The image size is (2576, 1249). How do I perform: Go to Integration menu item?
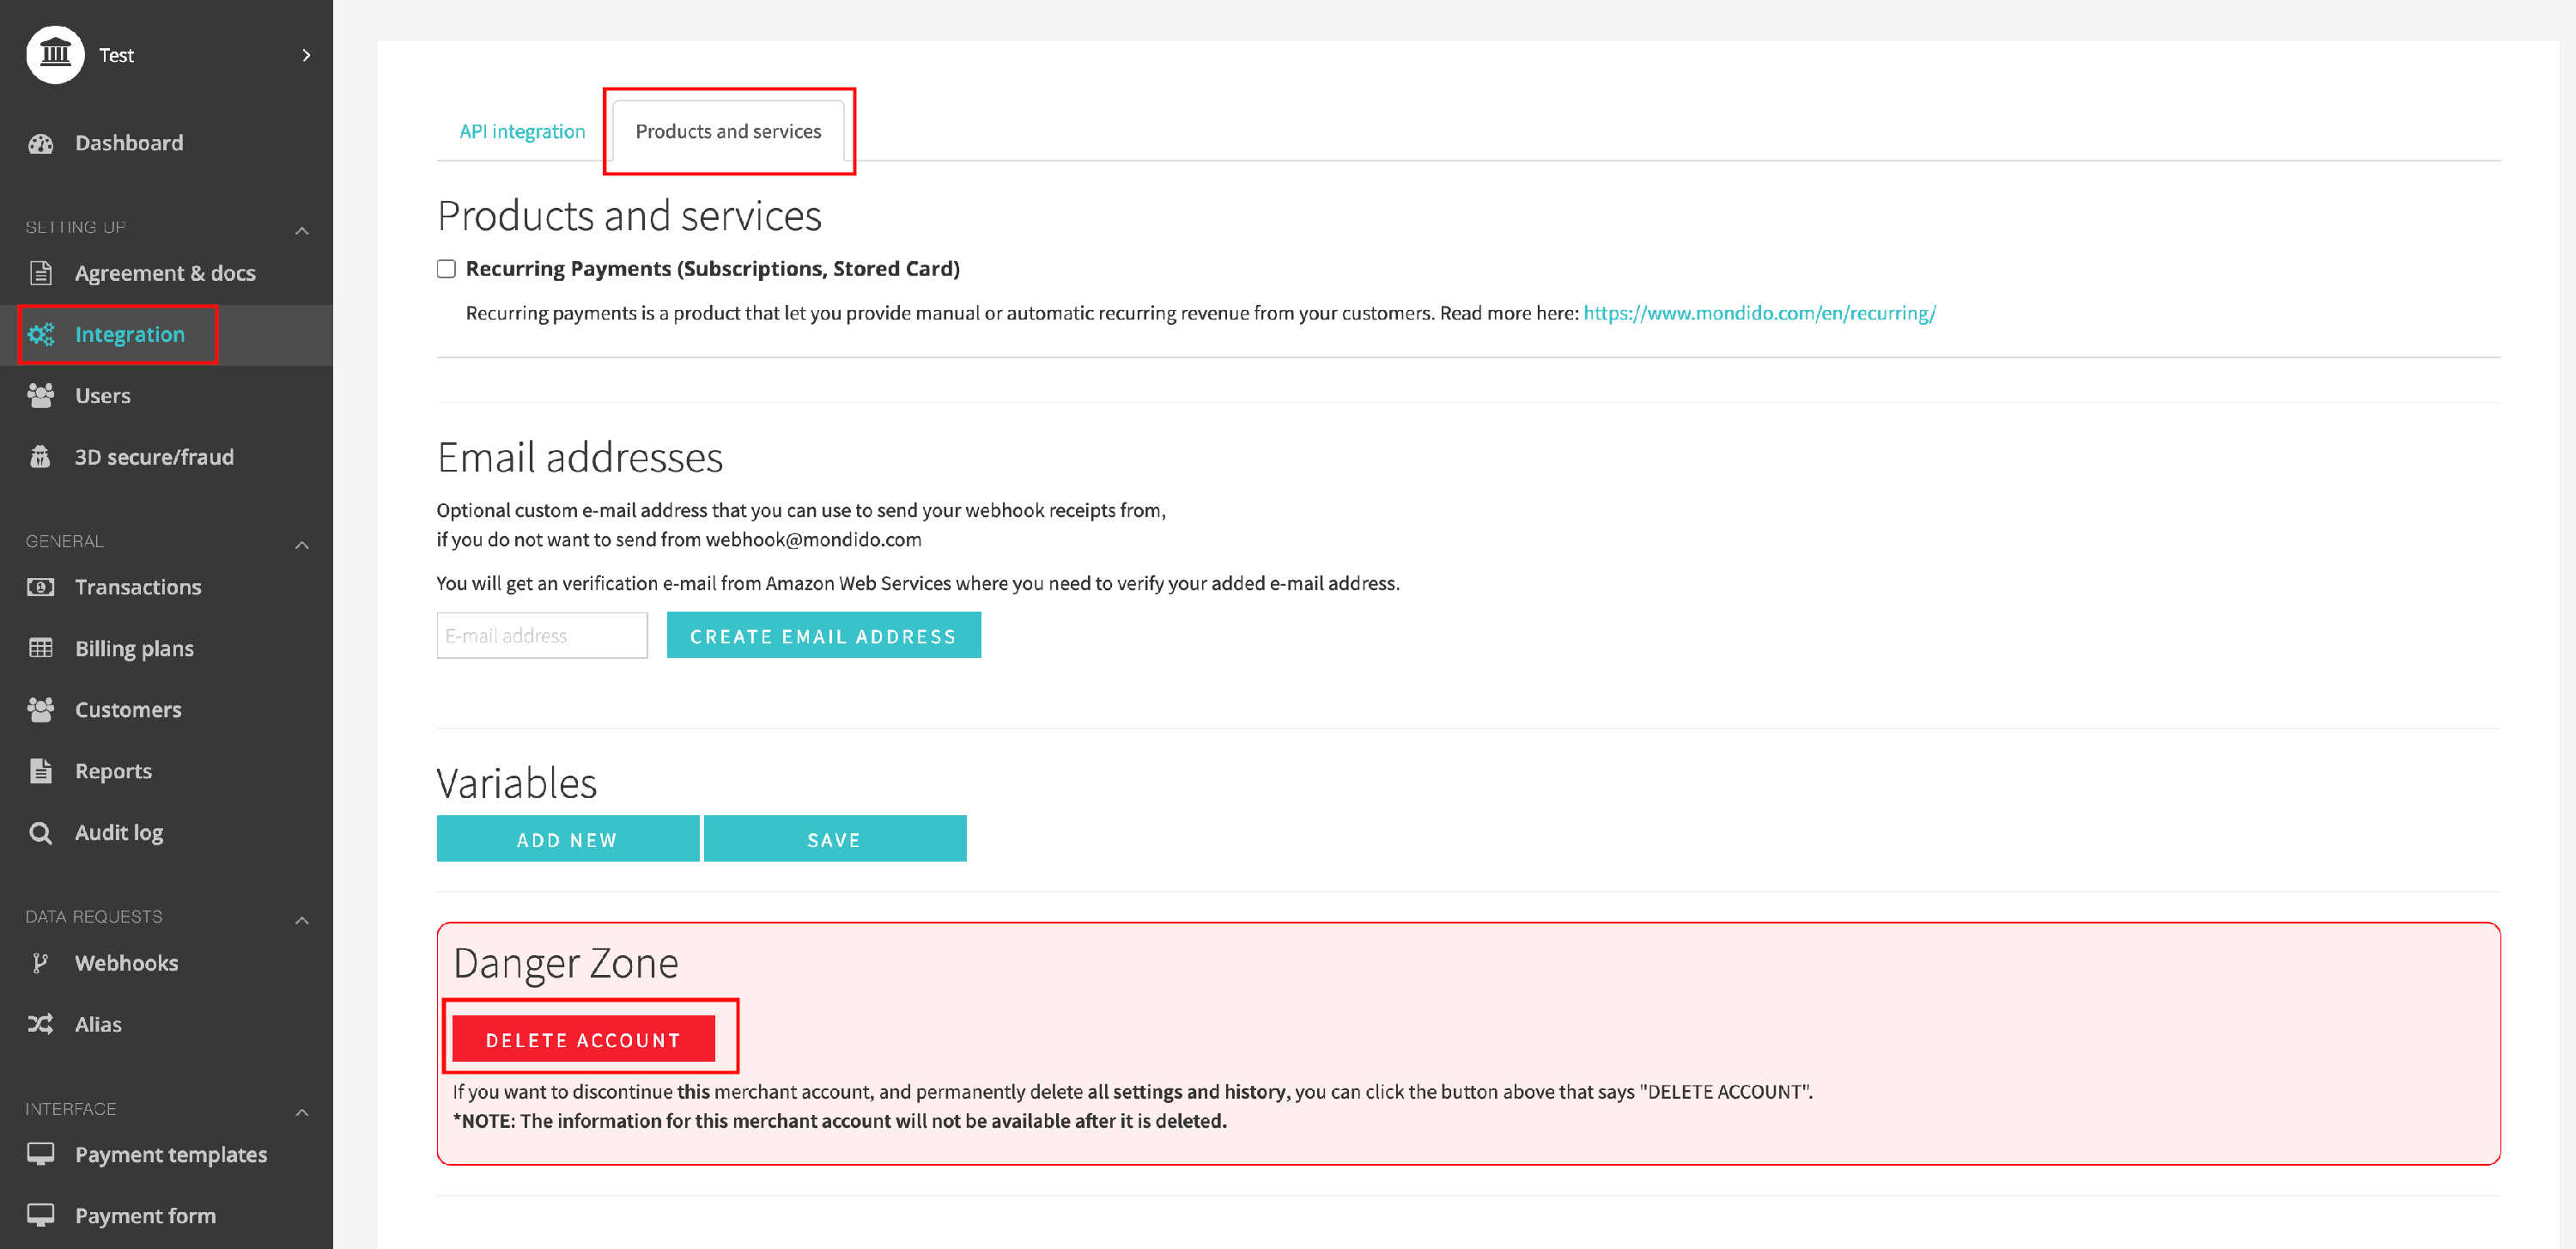tap(130, 334)
